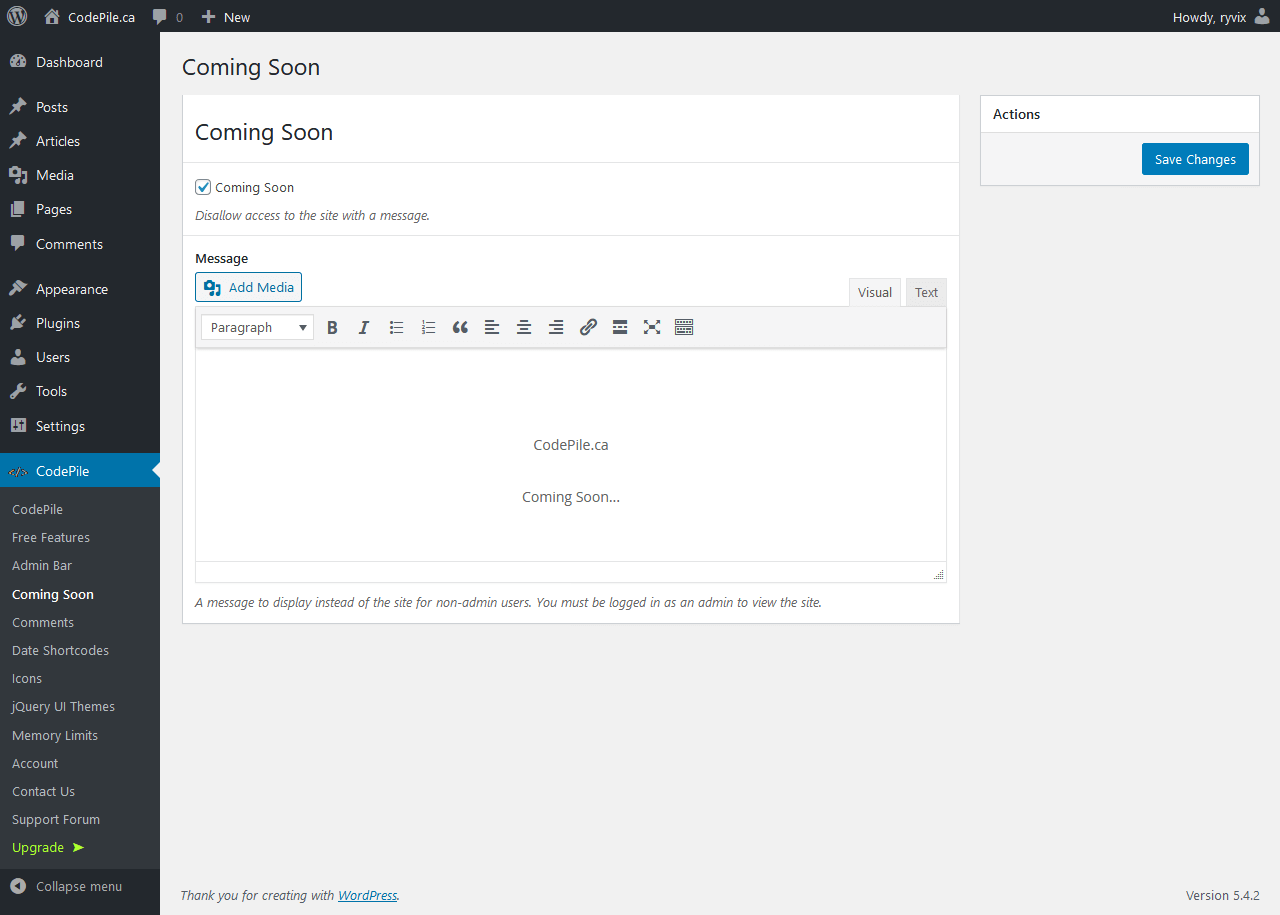Follow the WordPress footer link
Viewport: 1280px width, 915px height.
[367, 895]
